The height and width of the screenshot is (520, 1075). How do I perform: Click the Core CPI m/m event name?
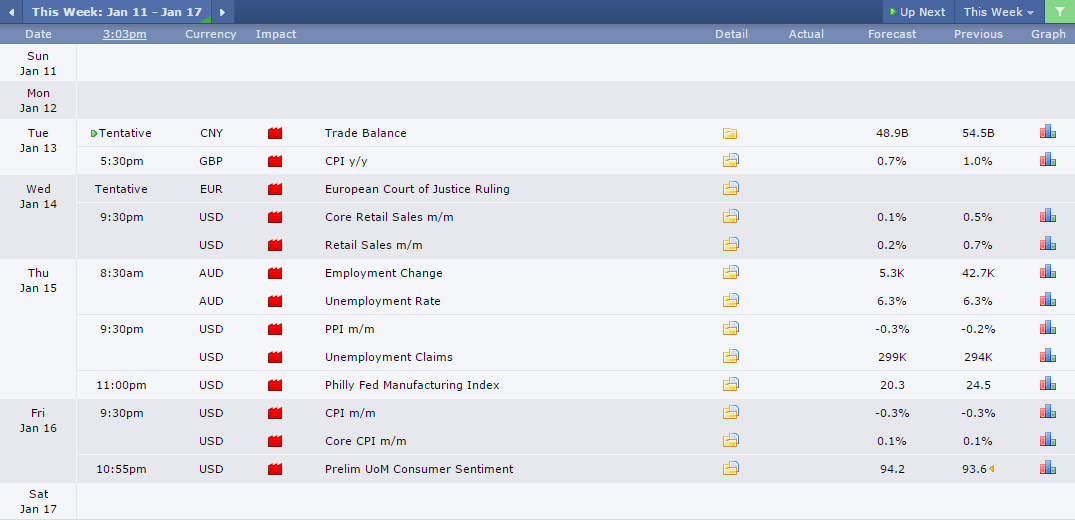pos(365,441)
